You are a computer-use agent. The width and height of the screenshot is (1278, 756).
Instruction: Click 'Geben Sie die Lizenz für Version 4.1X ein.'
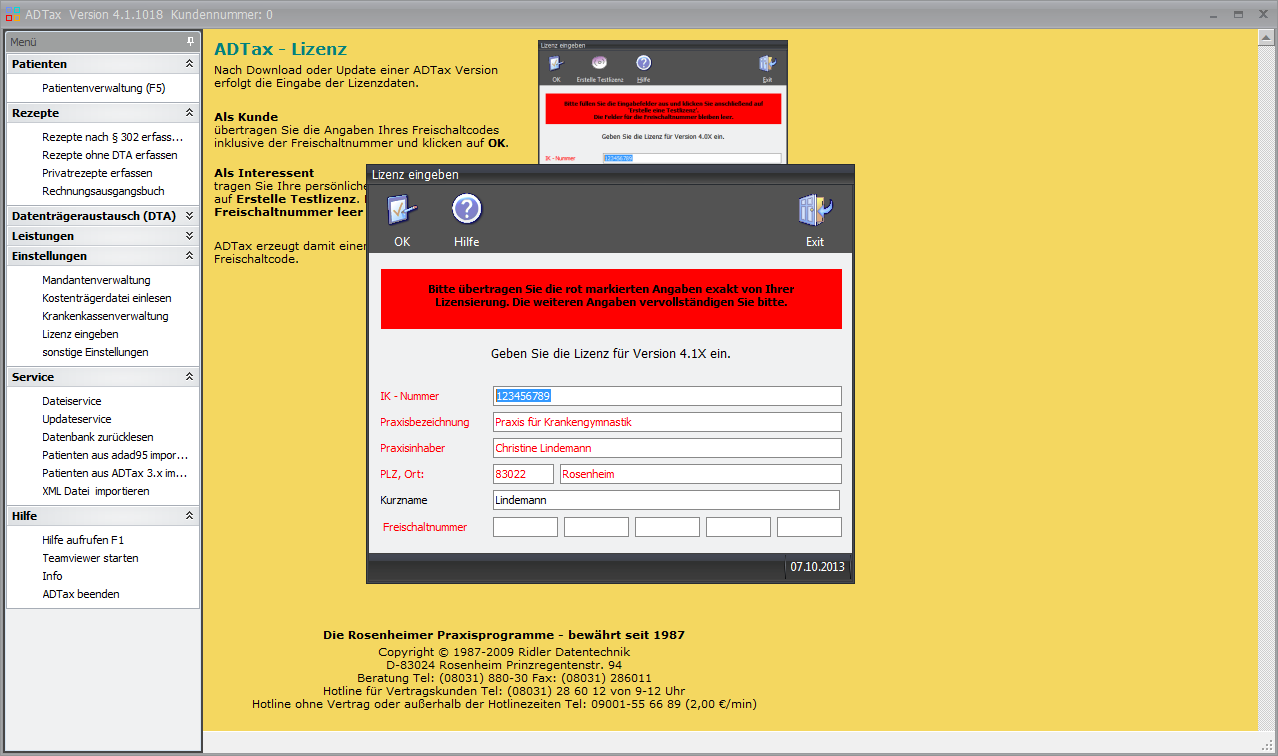[x=611, y=354]
